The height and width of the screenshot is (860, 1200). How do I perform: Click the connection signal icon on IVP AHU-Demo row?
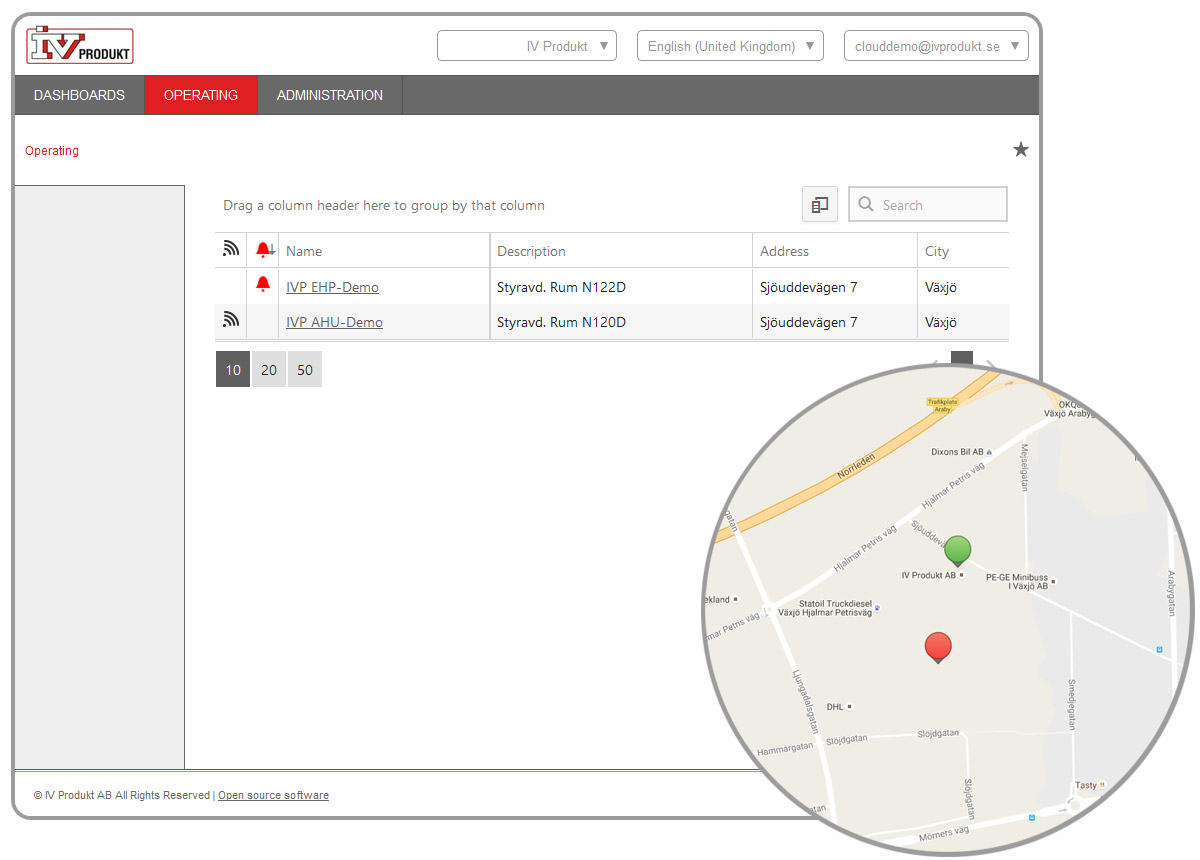coord(231,320)
